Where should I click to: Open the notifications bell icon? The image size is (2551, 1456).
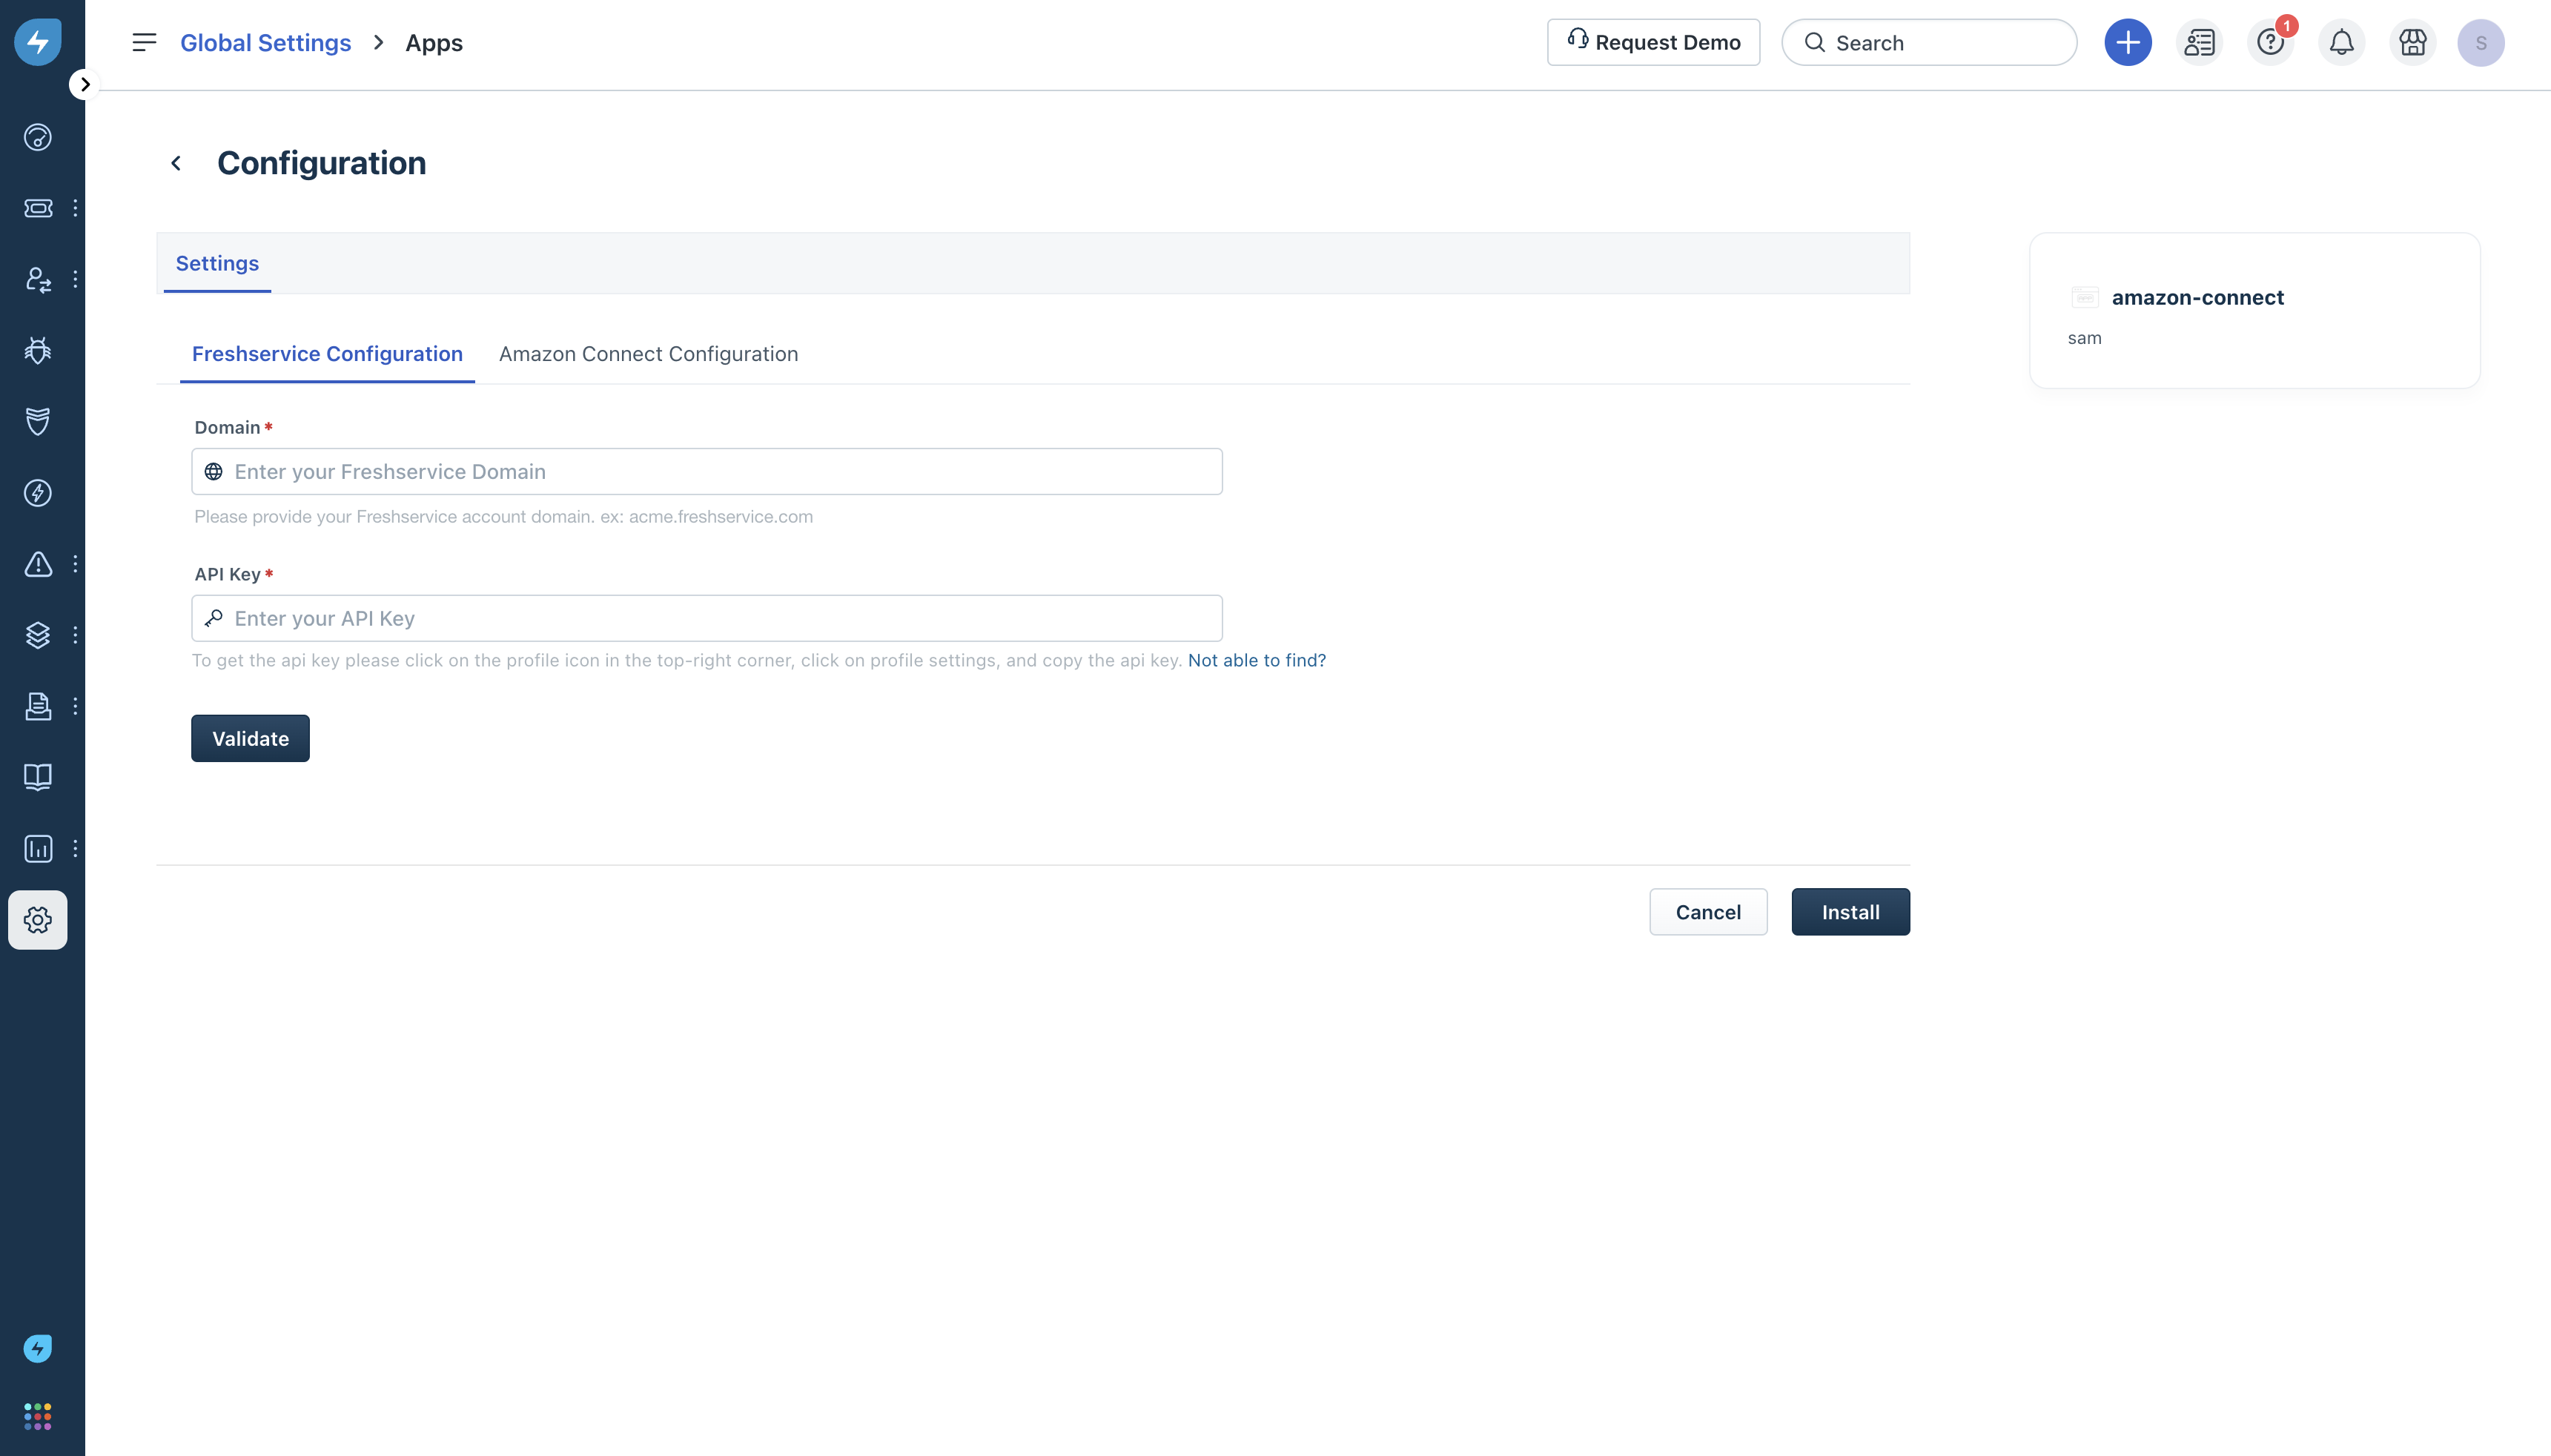[x=2341, y=43]
